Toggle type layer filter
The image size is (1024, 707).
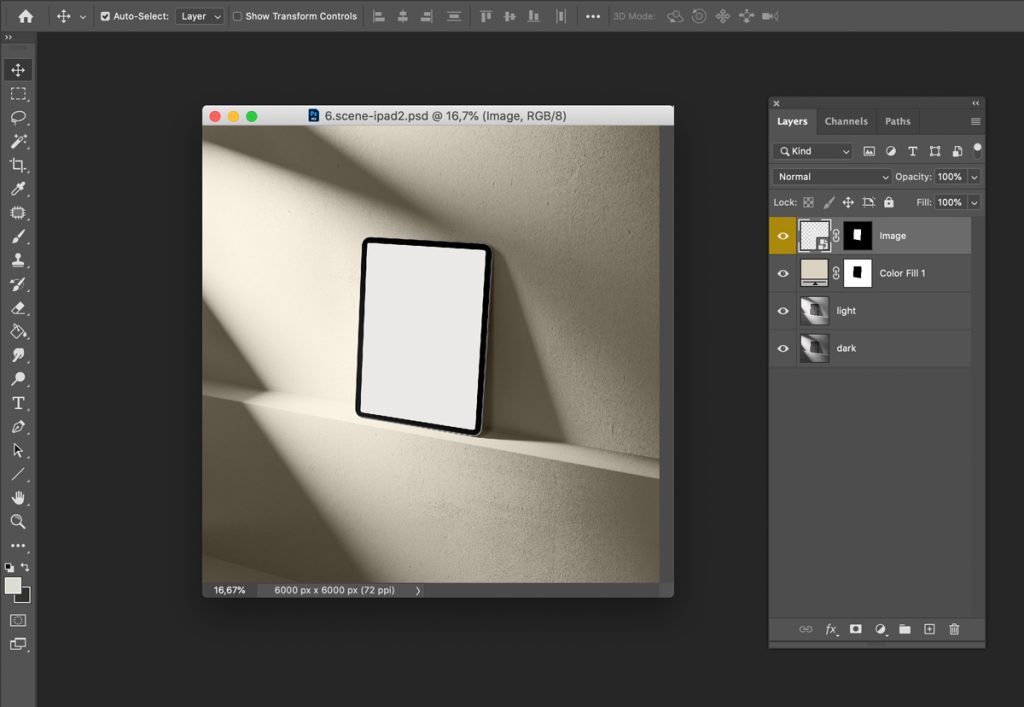913,151
